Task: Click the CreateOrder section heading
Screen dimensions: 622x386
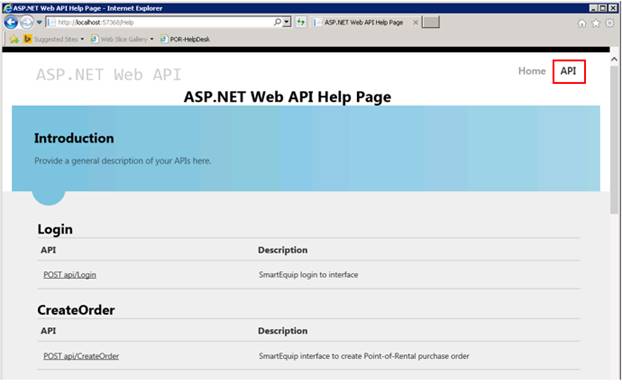Action: click(x=76, y=310)
